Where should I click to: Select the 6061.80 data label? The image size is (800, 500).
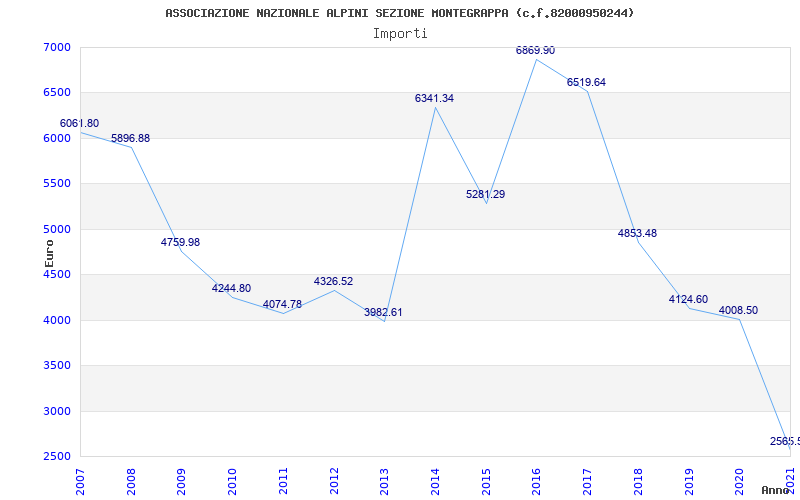click(x=80, y=123)
